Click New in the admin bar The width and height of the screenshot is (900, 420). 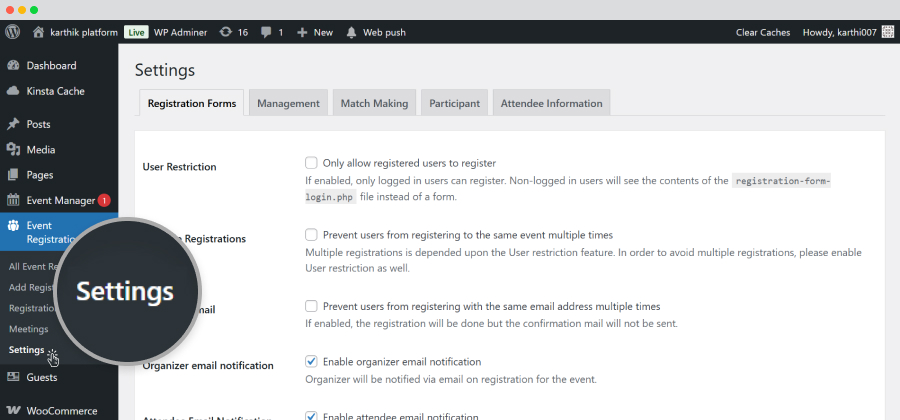(323, 33)
